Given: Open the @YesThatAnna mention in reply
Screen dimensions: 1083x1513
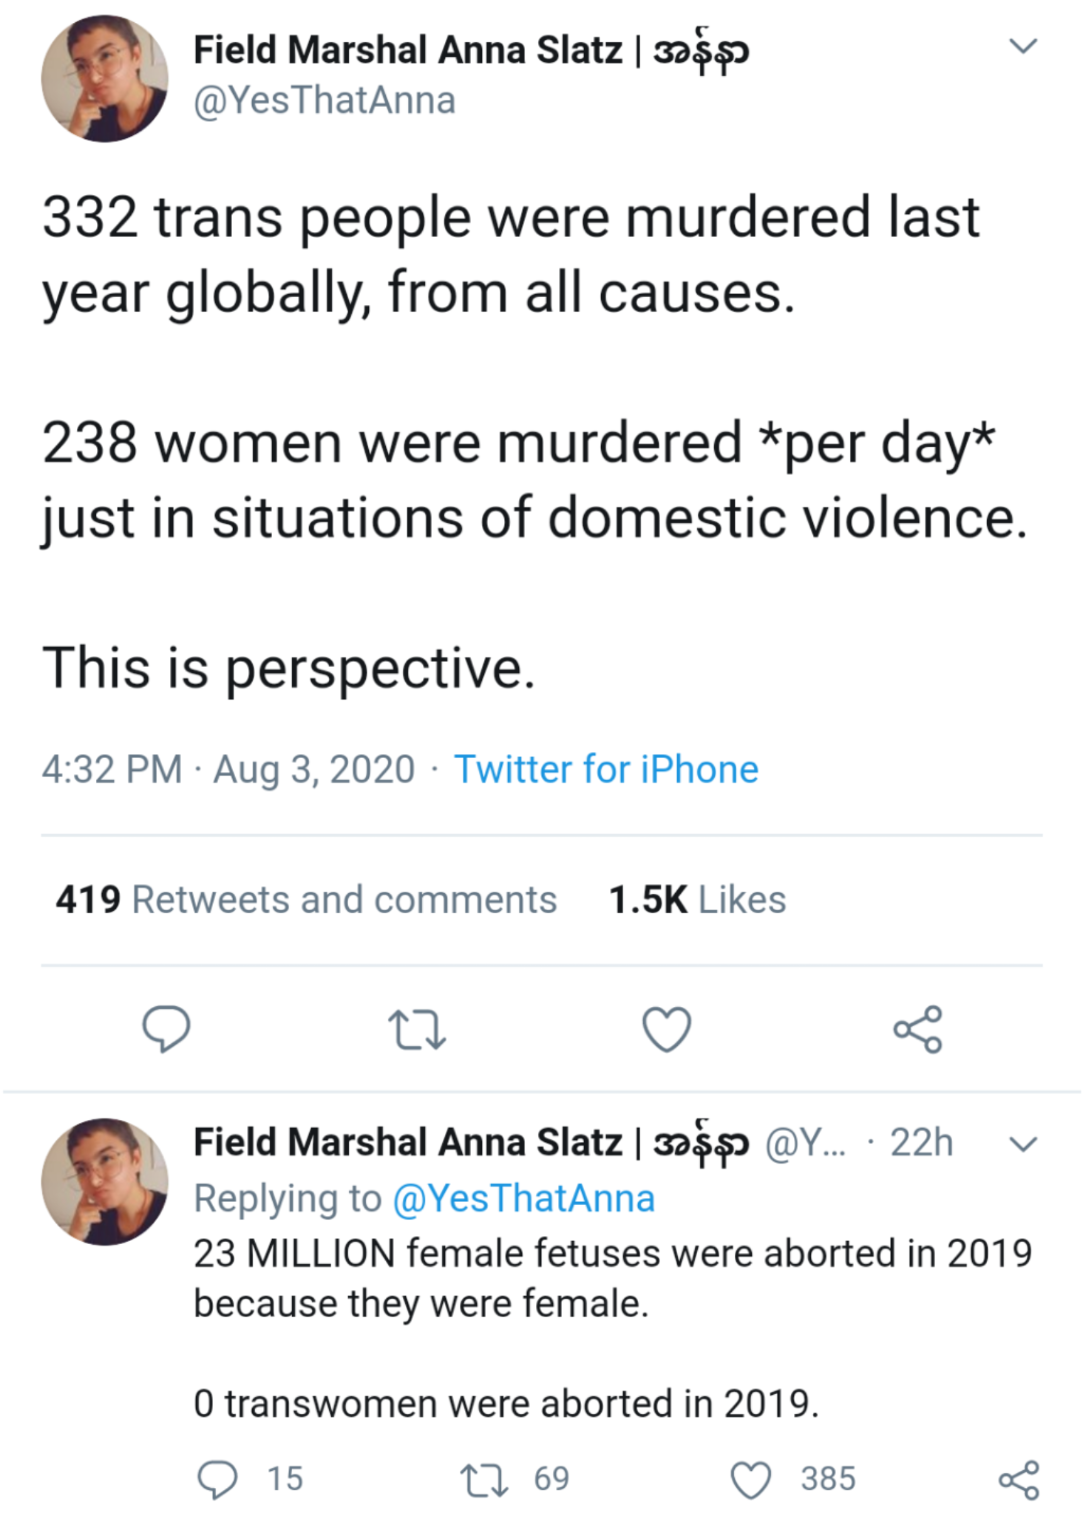Looking at the screenshot, I should [523, 1198].
